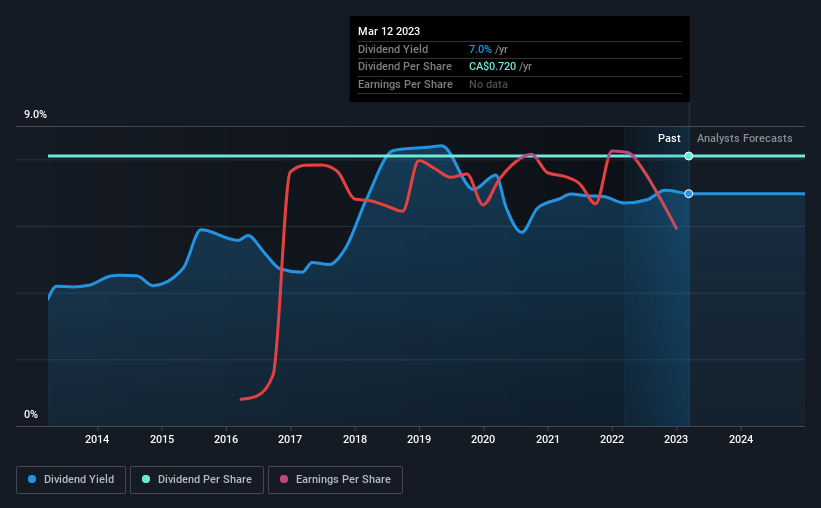The image size is (821, 508).
Task: Click the 'Past' label on chart
Action: coord(669,138)
